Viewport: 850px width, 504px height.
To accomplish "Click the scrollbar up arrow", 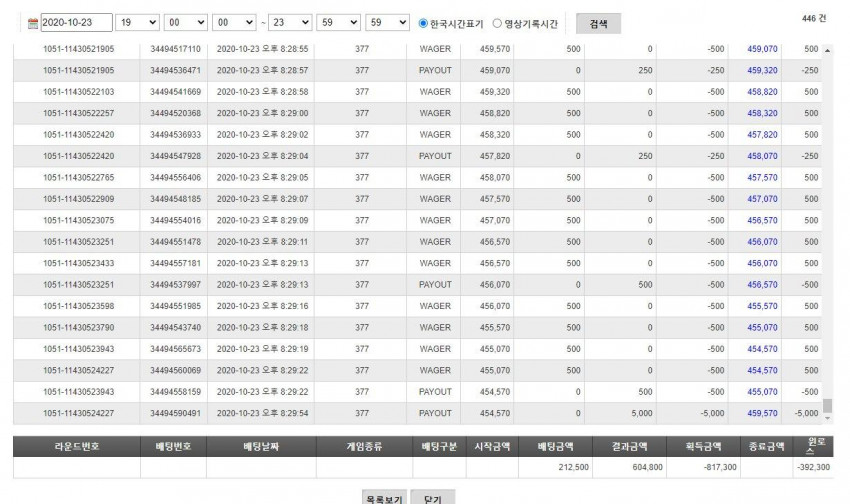I will pos(827,51).
